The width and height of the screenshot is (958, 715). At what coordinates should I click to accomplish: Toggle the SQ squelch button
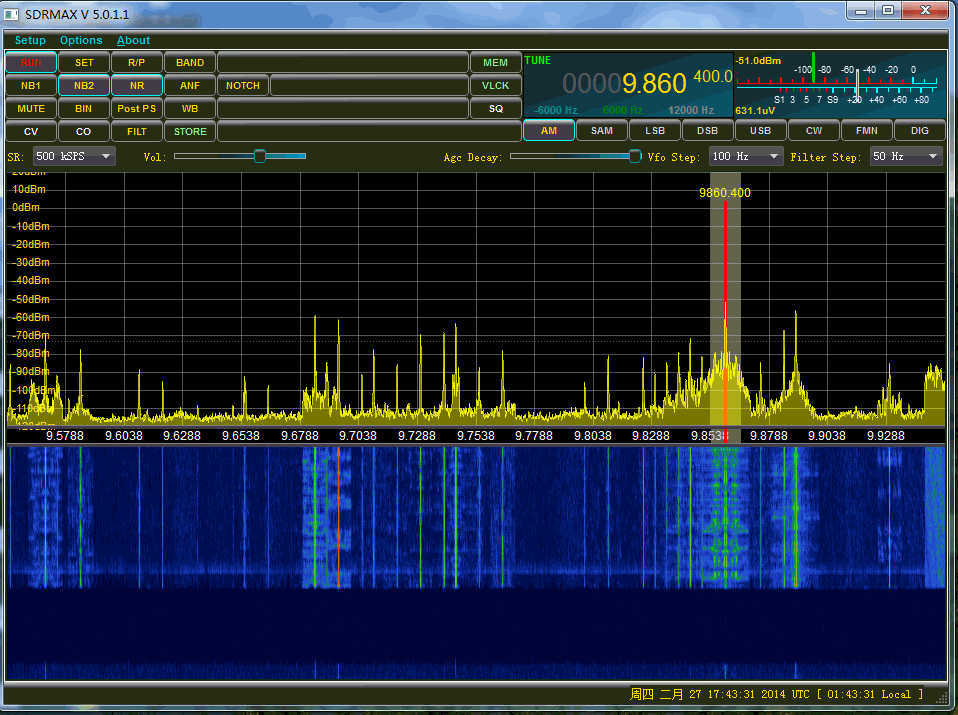pyautogui.click(x=495, y=108)
